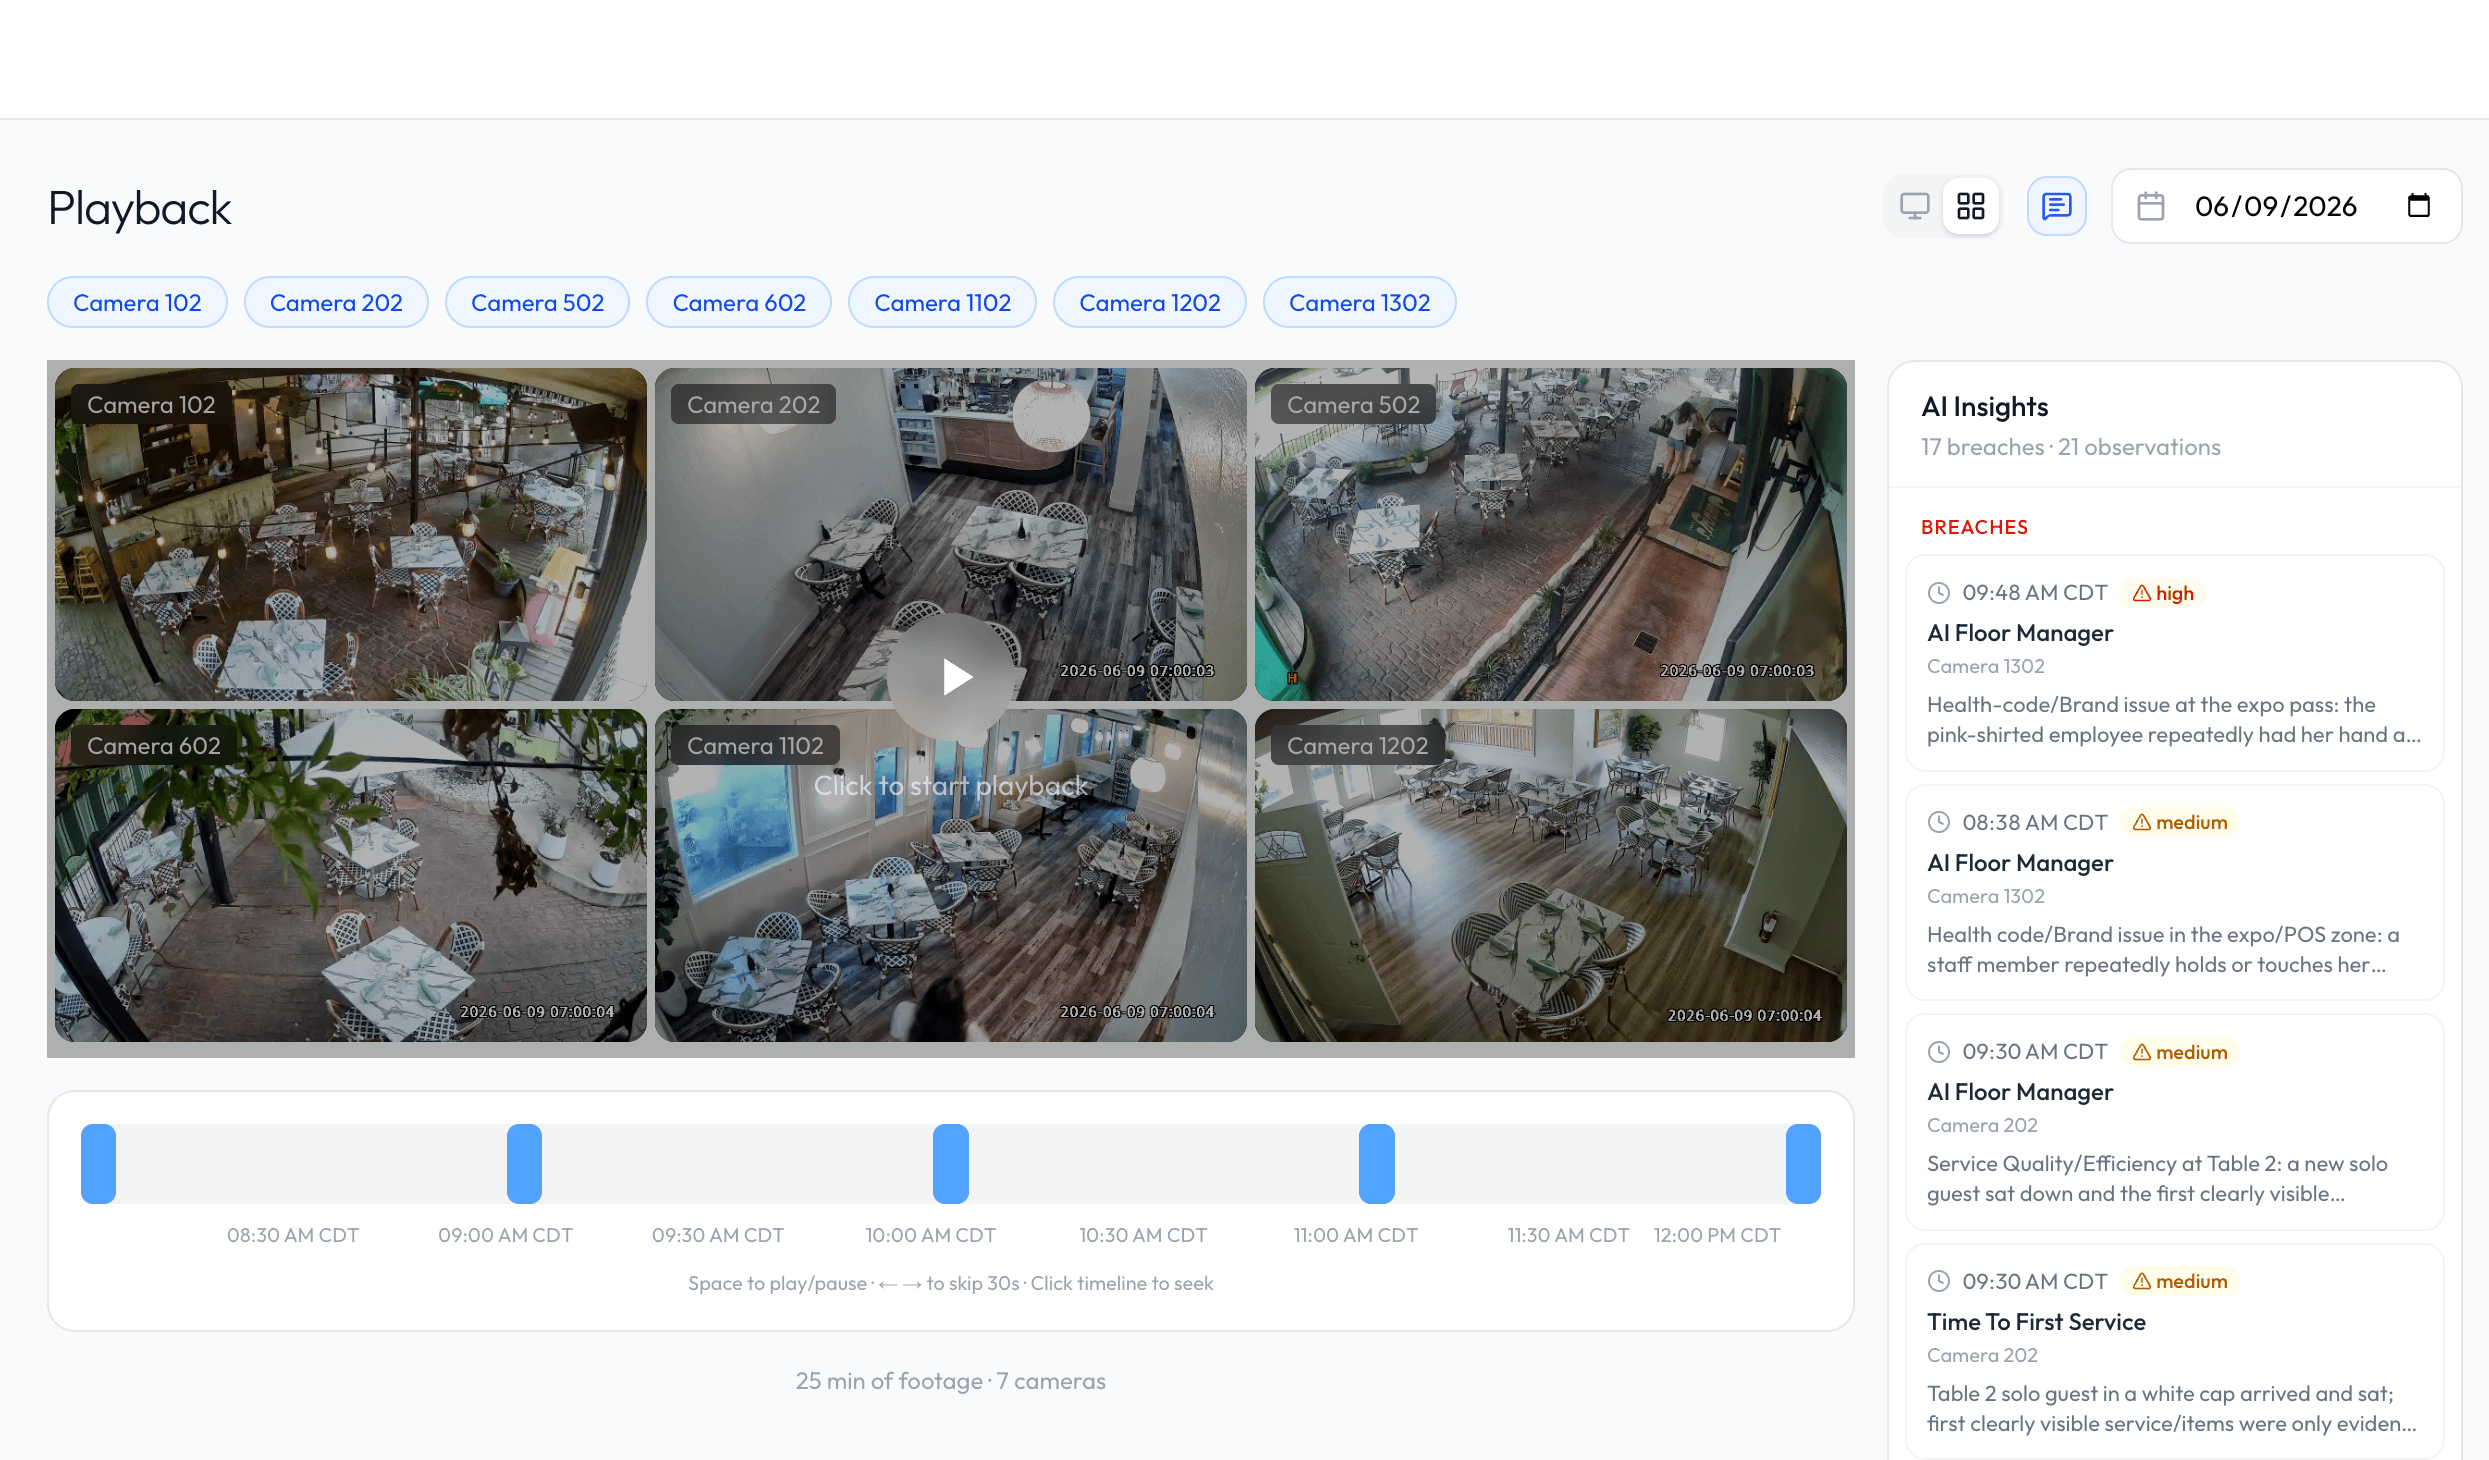Click the Playback page heading

point(139,208)
